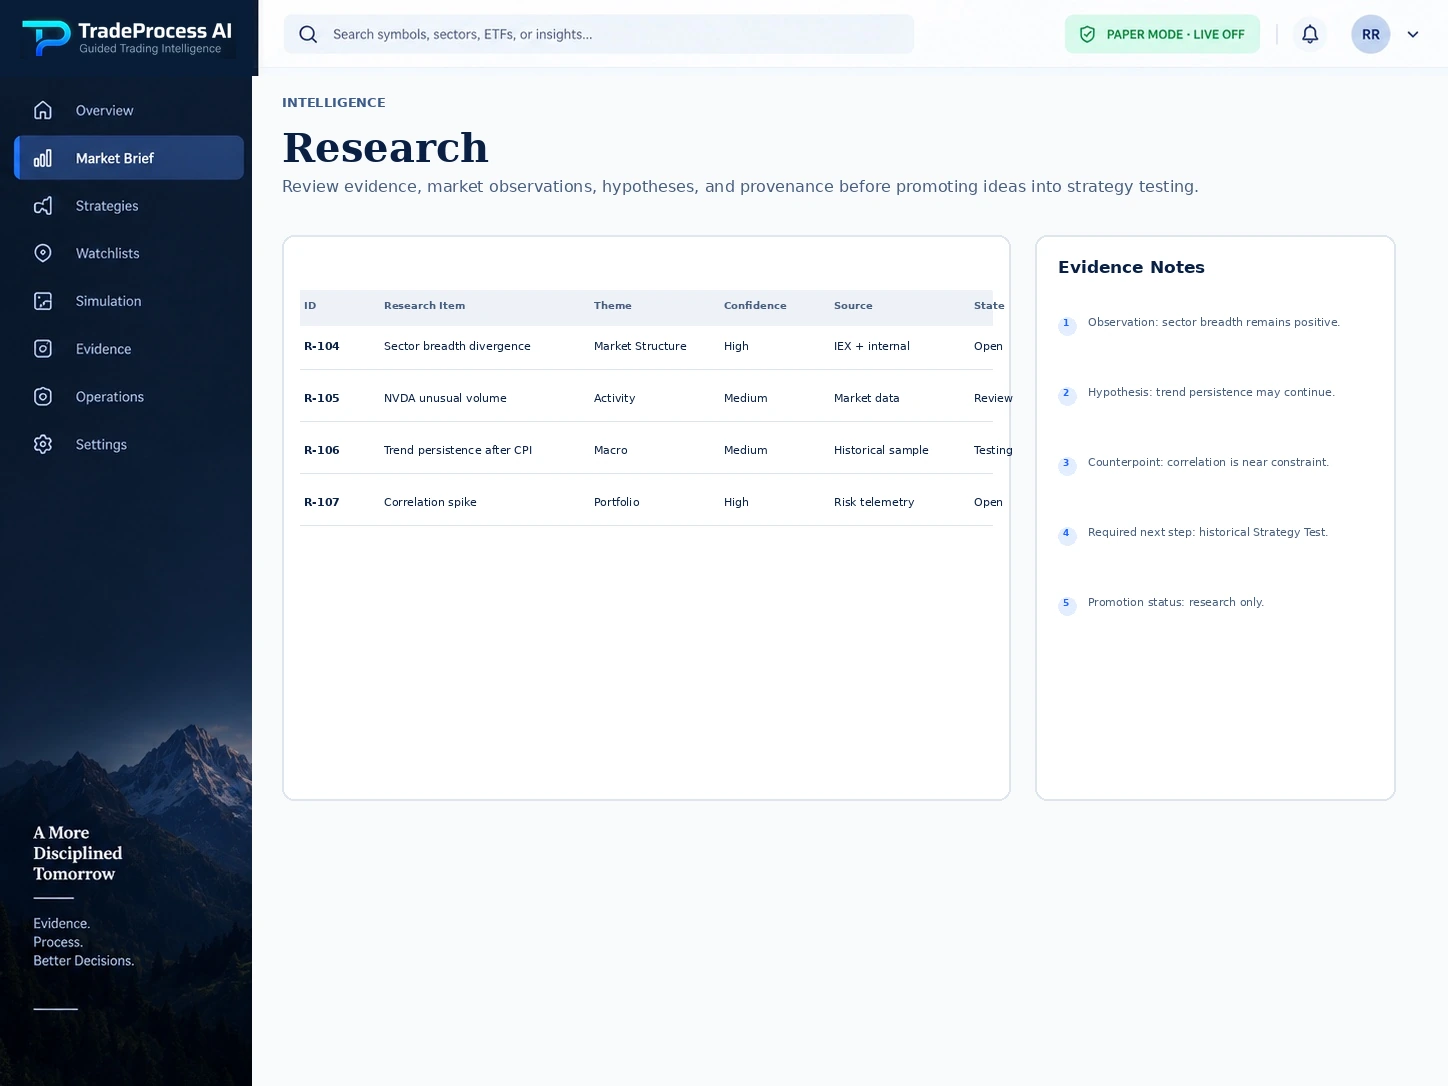Open Settings from the sidebar
The height and width of the screenshot is (1086, 1448).
[x=129, y=444]
